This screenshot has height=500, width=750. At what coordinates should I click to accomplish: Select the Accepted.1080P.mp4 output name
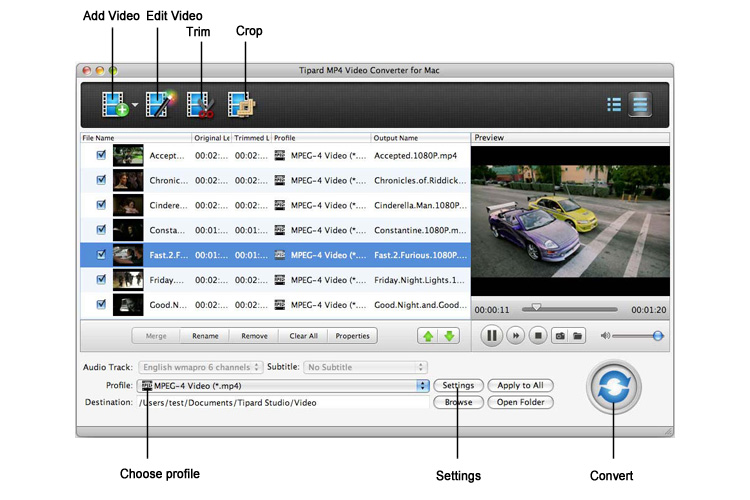[x=416, y=156]
